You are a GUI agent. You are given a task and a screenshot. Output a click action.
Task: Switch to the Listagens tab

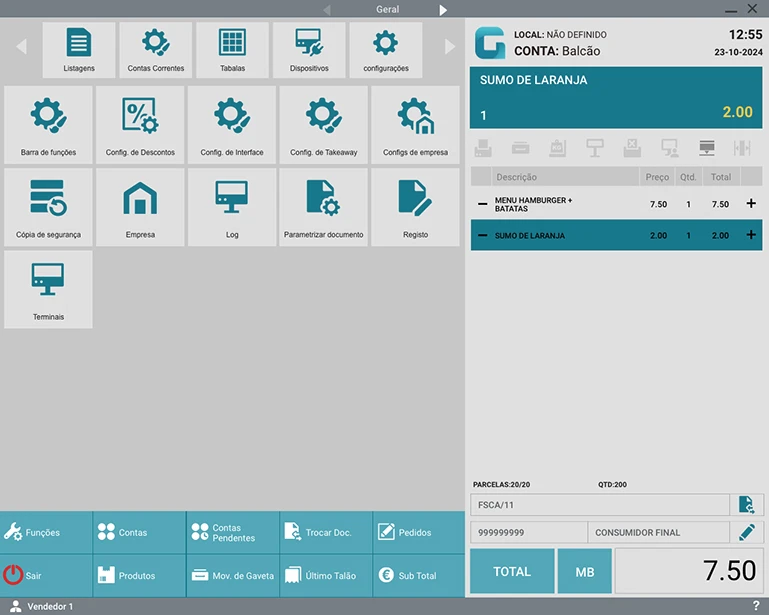coord(79,50)
